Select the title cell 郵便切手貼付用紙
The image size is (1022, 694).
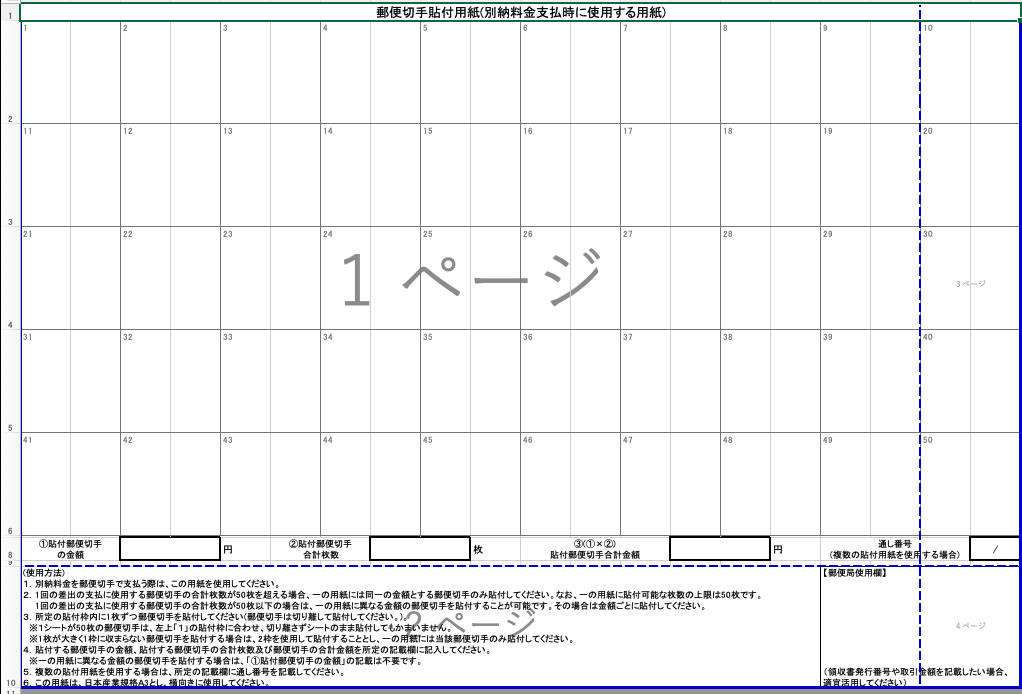click(x=520, y=13)
